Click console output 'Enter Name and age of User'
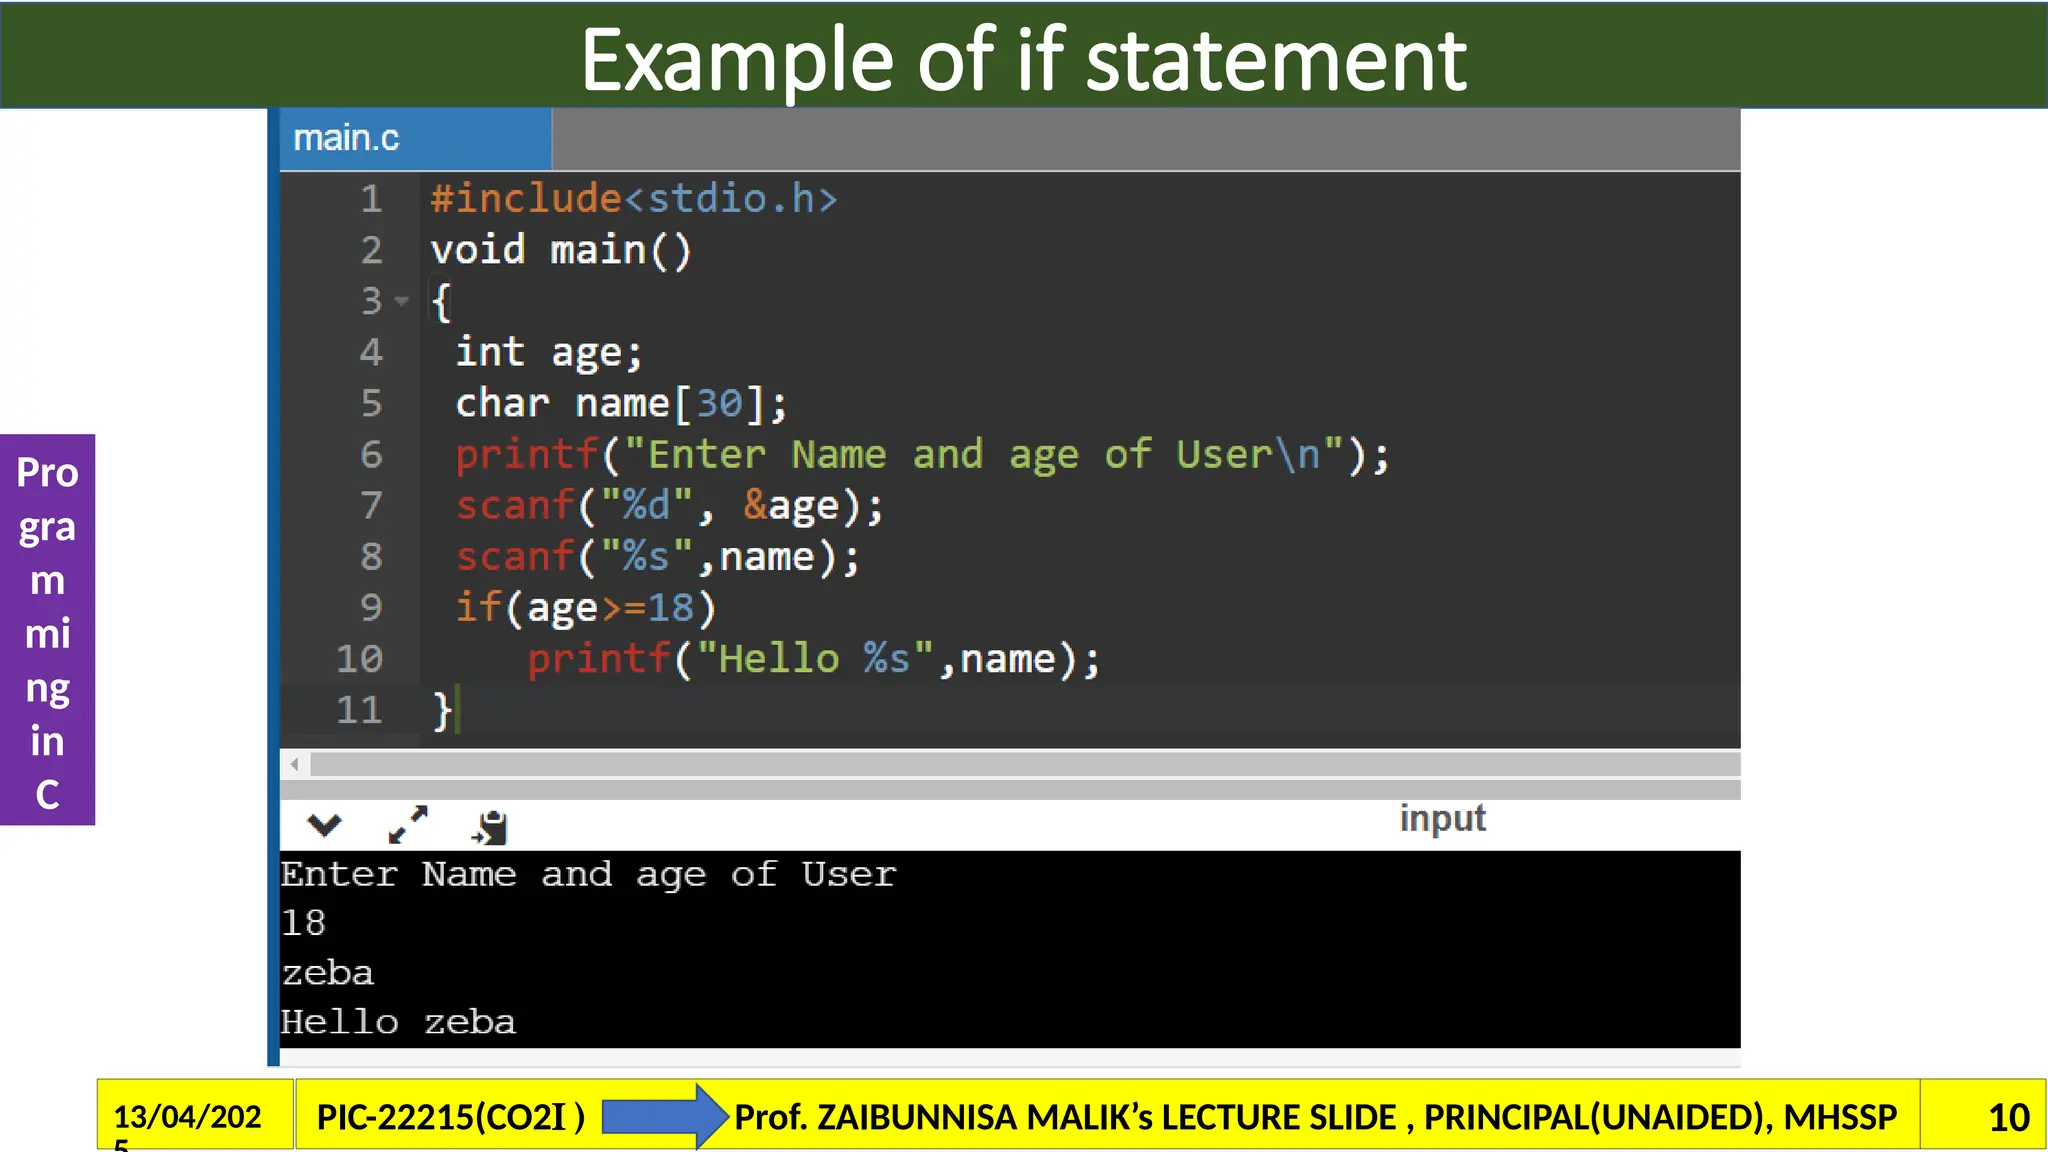The width and height of the screenshot is (2048, 1152). pos(588,875)
